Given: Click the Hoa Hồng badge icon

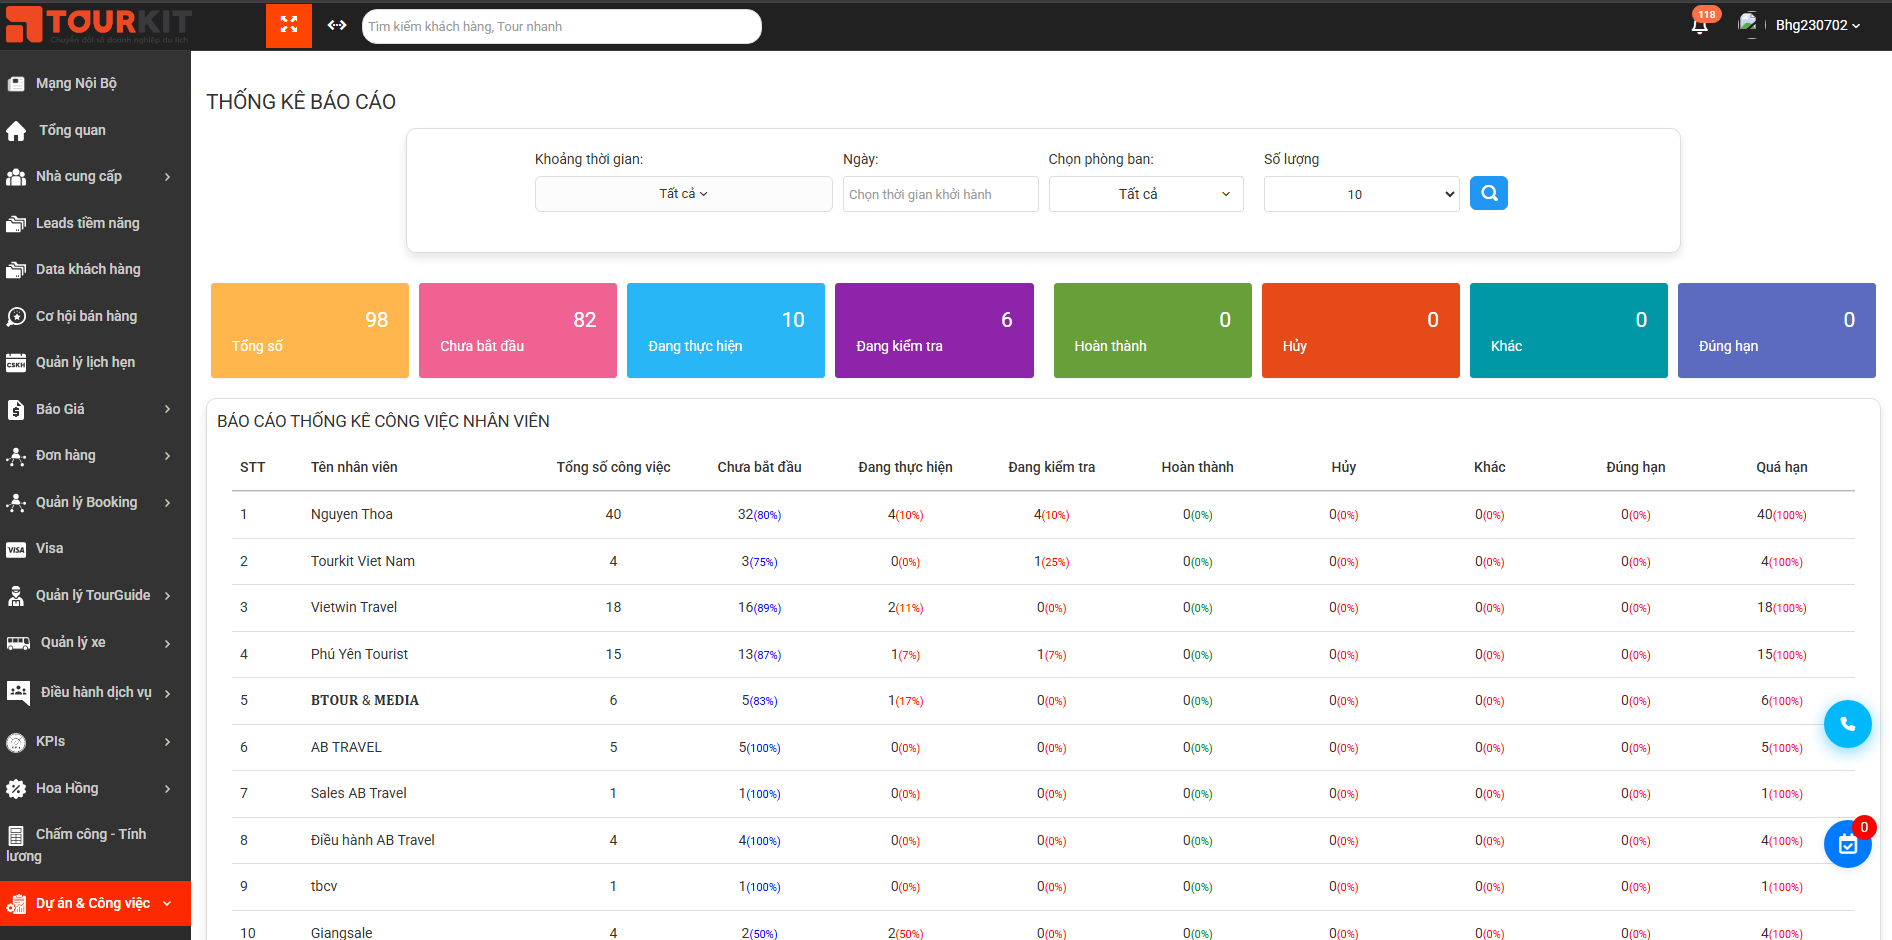Looking at the screenshot, I should (x=16, y=789).
